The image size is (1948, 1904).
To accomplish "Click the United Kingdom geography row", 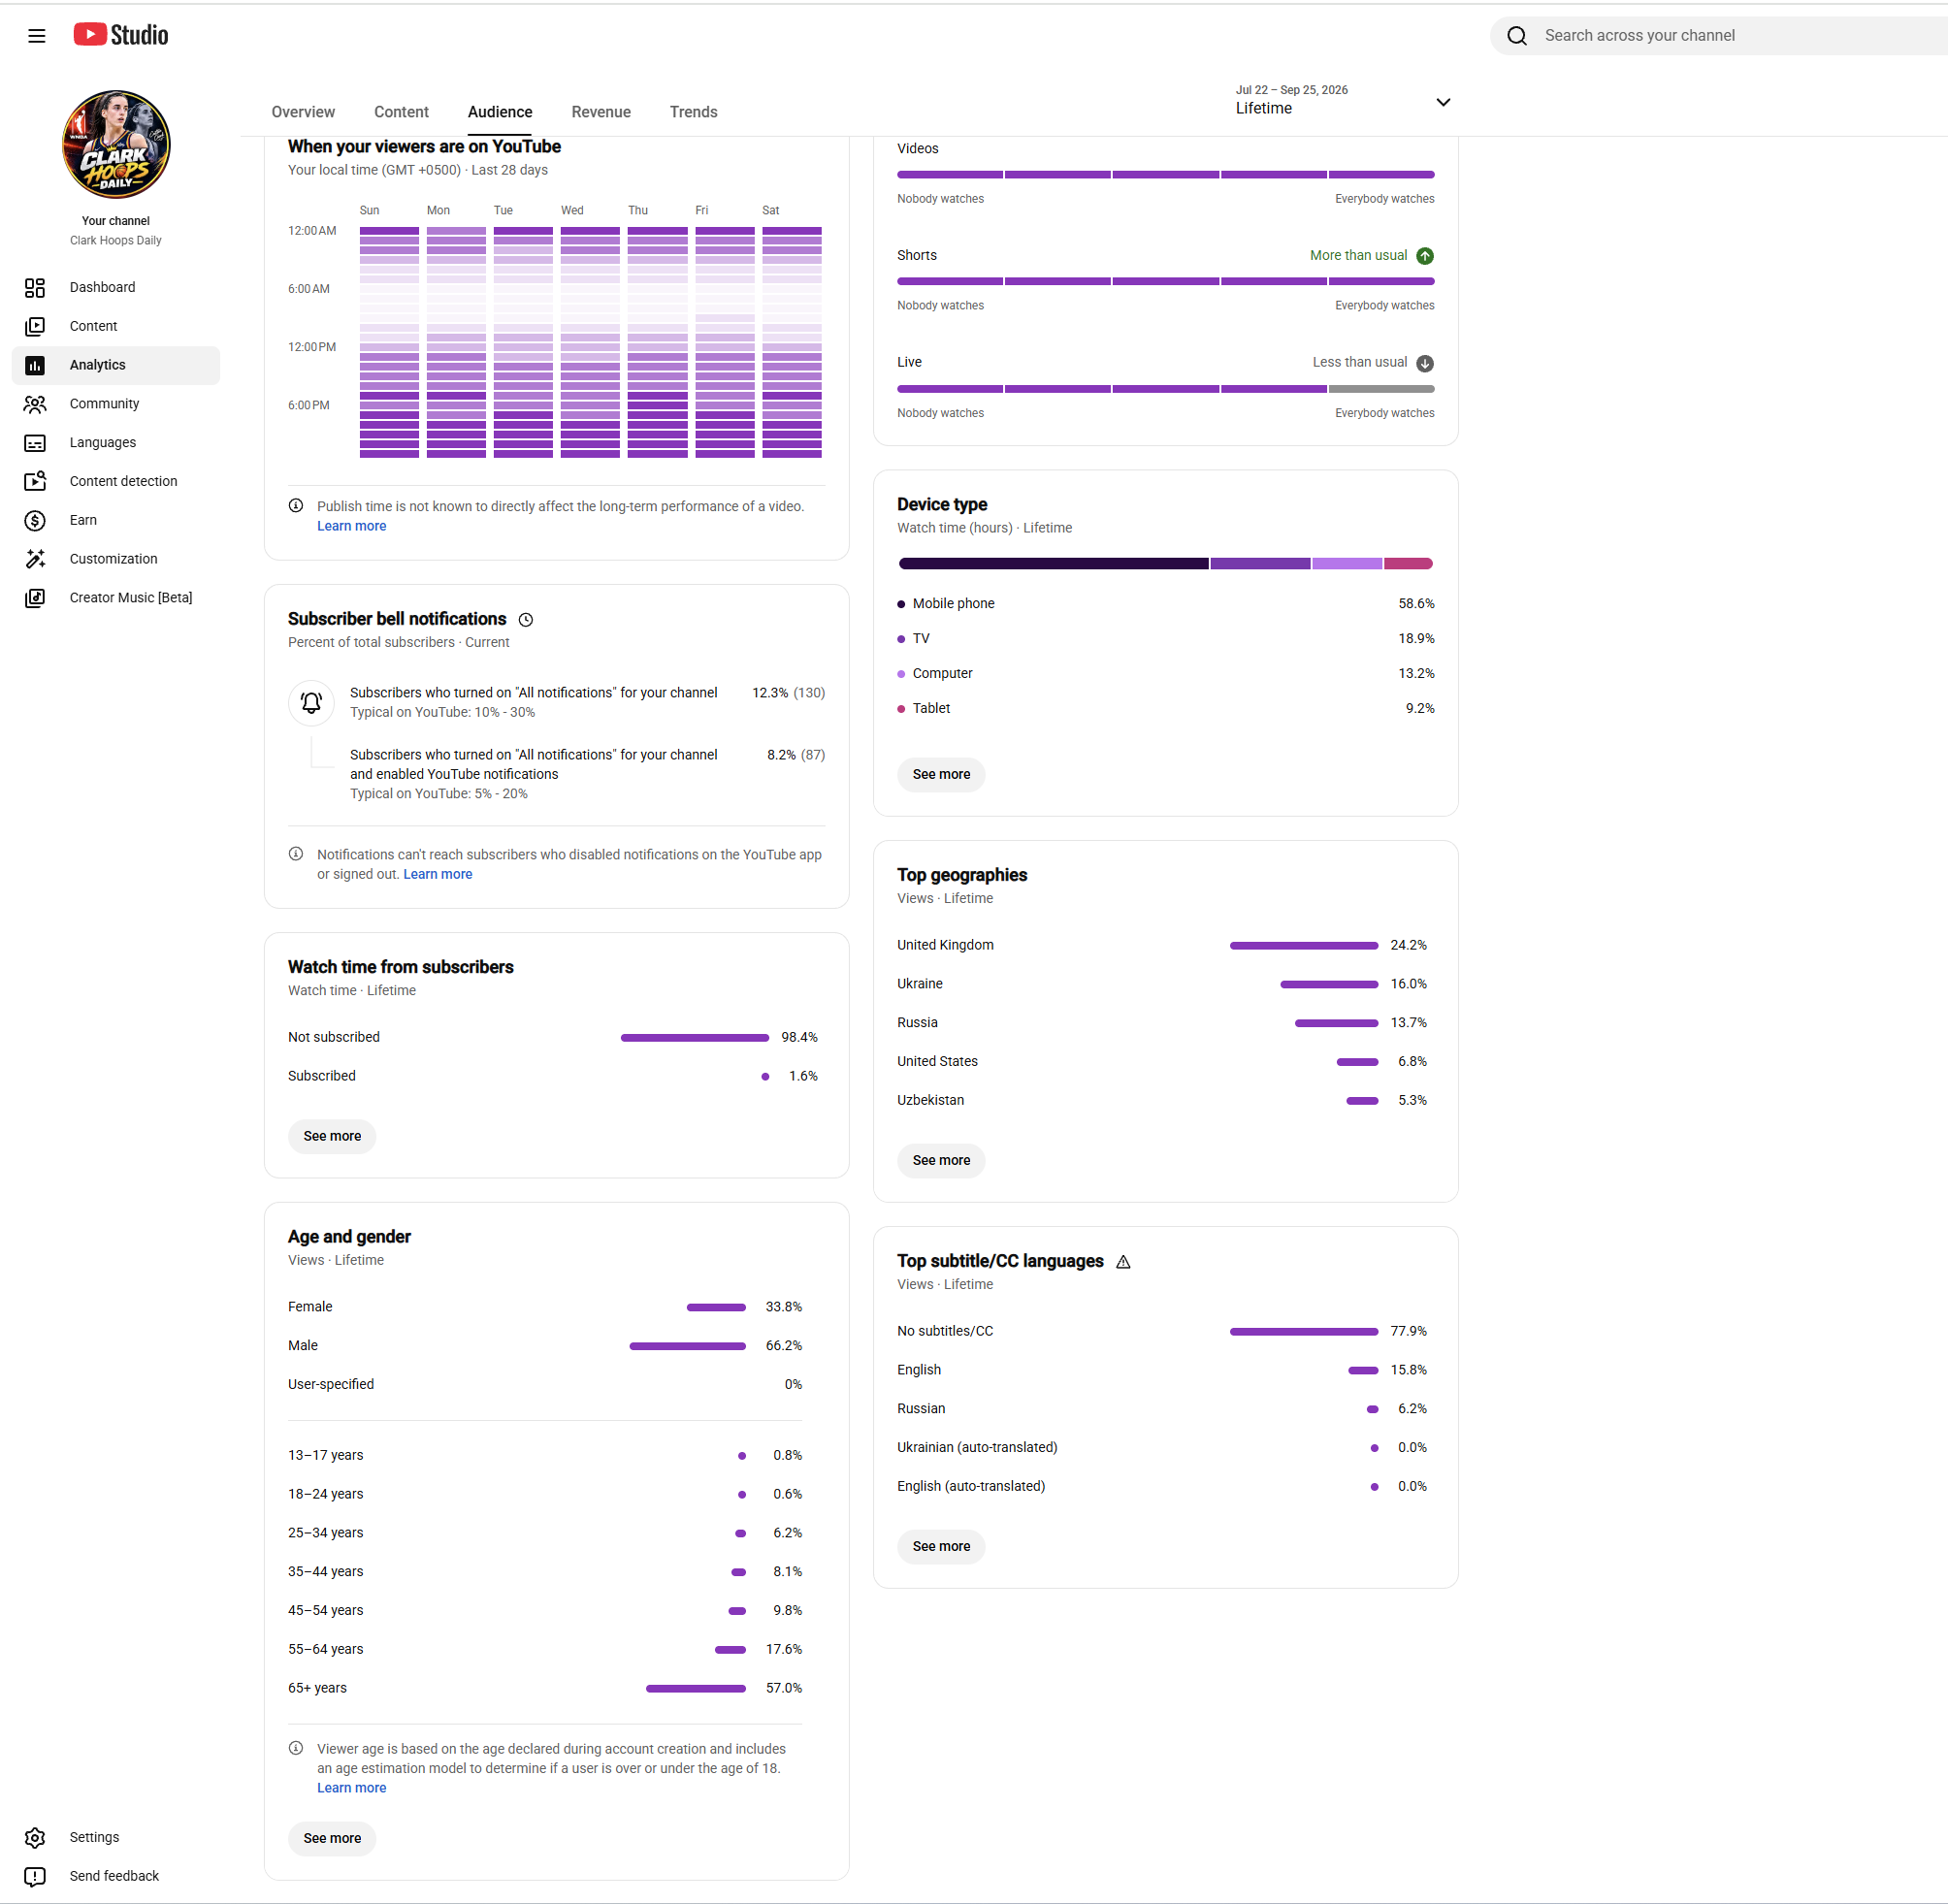I will point(1162,945).
